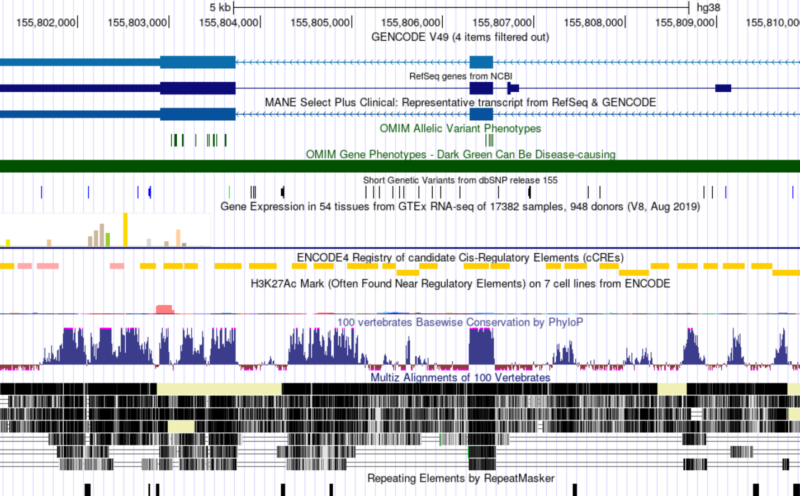
Task: Select the 155,802,000 coordinate label
Action: click(x=46, y=23)
